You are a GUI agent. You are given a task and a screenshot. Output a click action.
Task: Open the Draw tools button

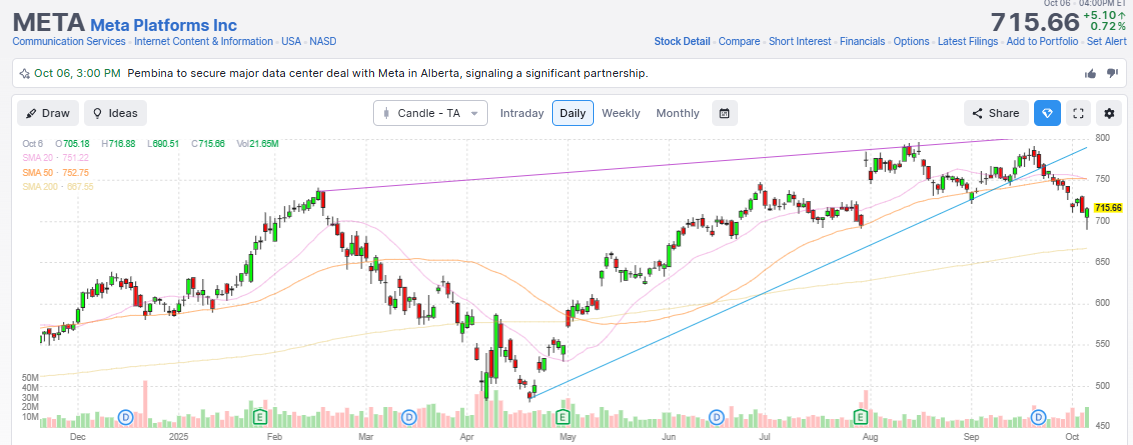pos(48,113)
